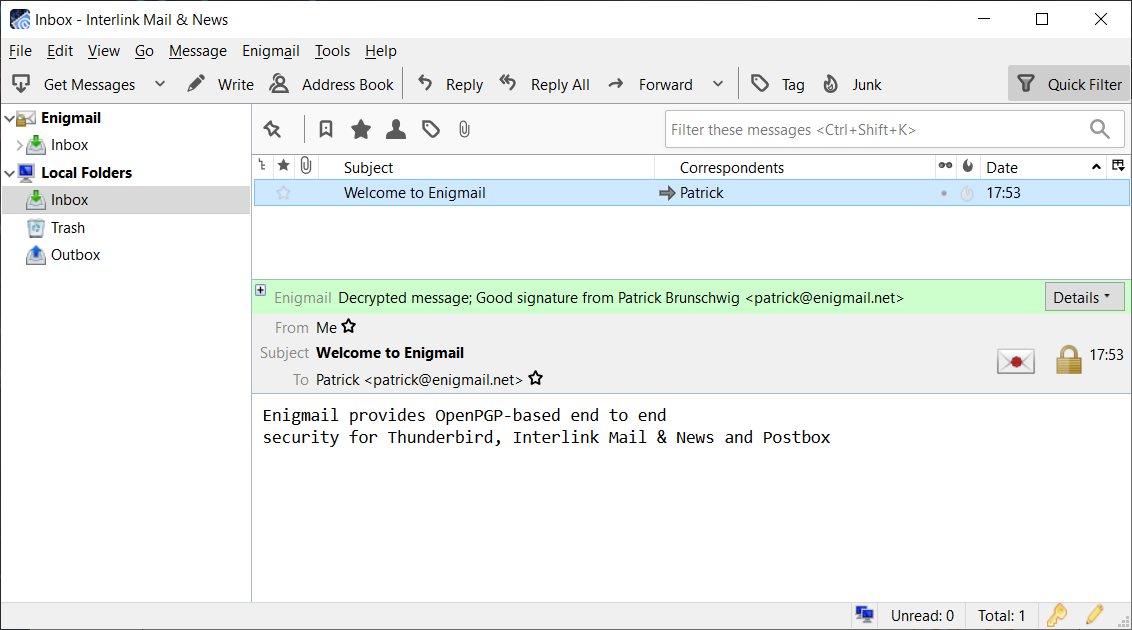This screenshot has height=630, width=1132.
Task: Open the Go menu
Action: click(x=144, y=51)
